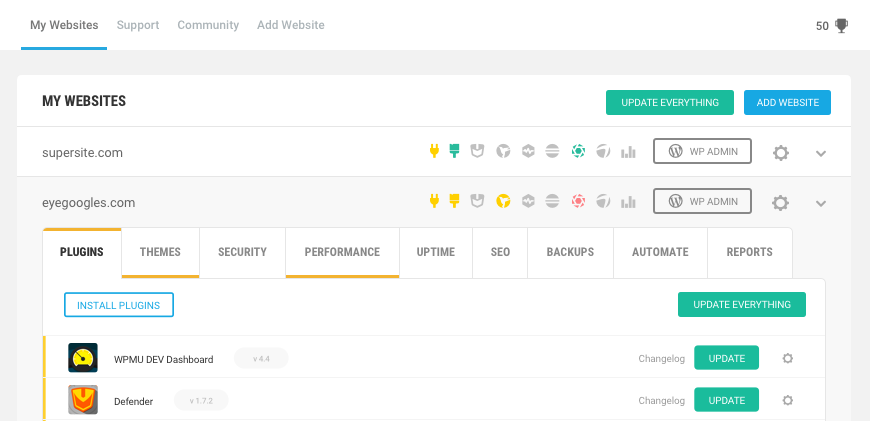The width and height of the screenshot is (870, 421).
Task: Click the supersite.com site name
Action: tap(82, 153)
